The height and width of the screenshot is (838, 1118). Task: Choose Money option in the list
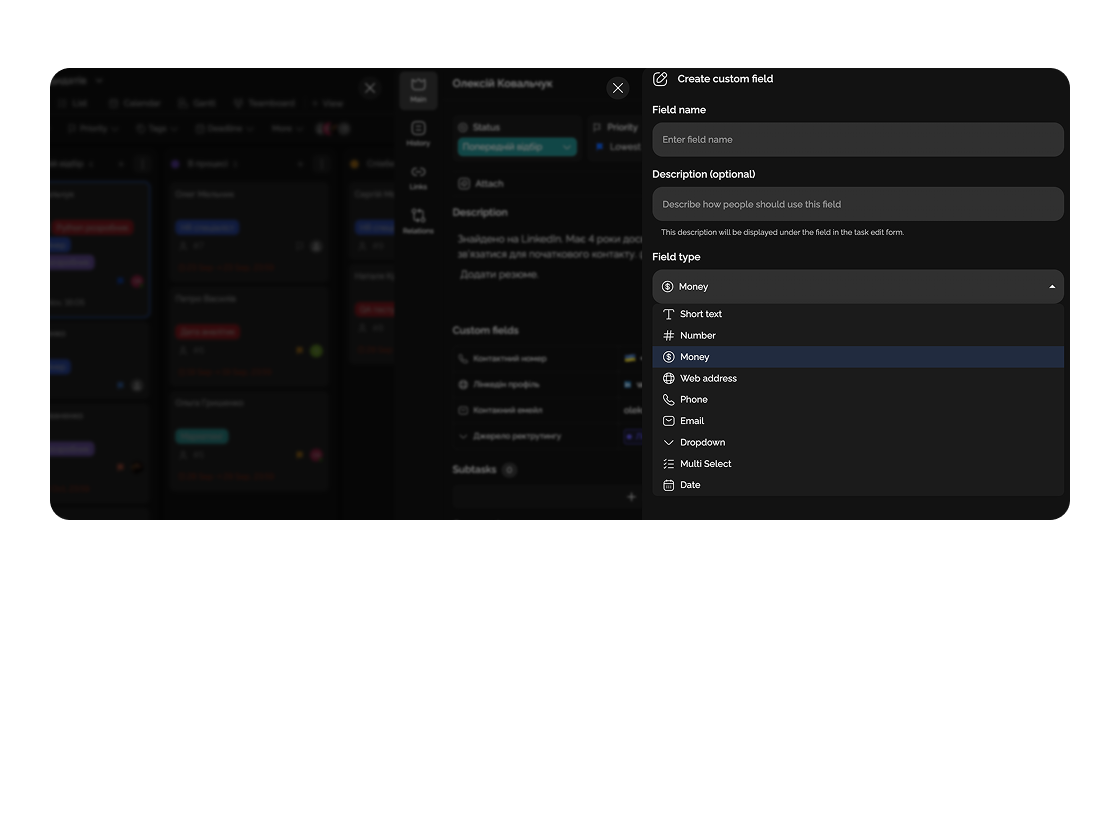(694, 357)
